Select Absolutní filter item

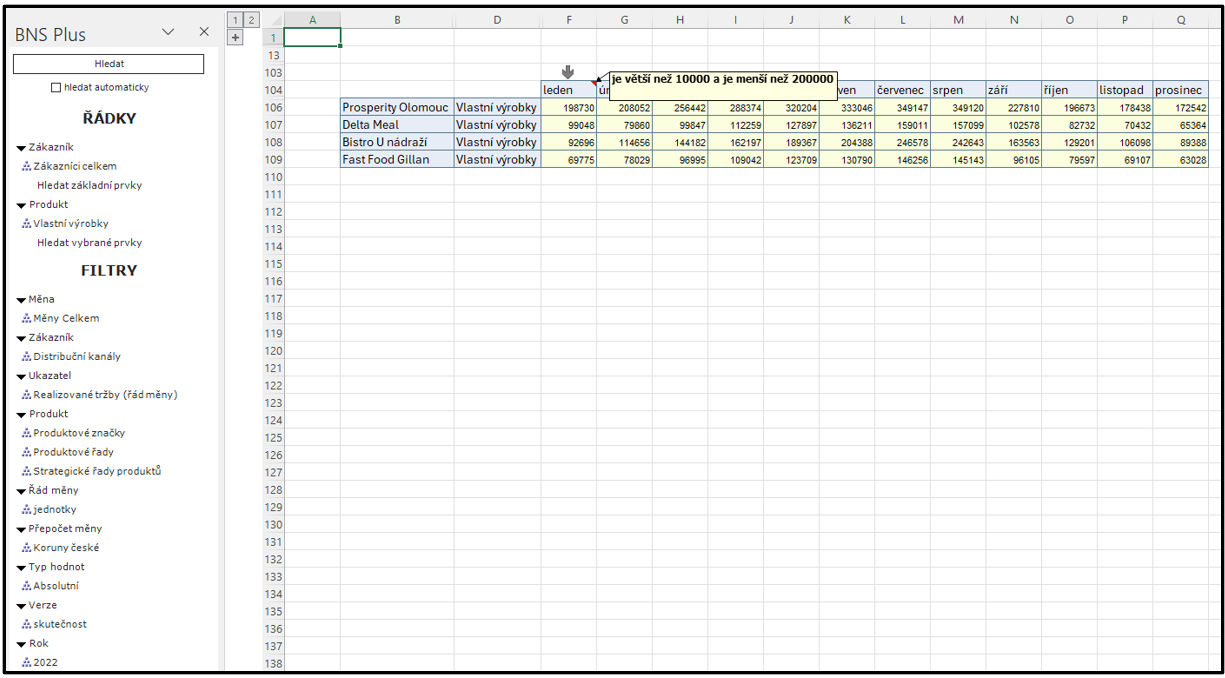56,586
